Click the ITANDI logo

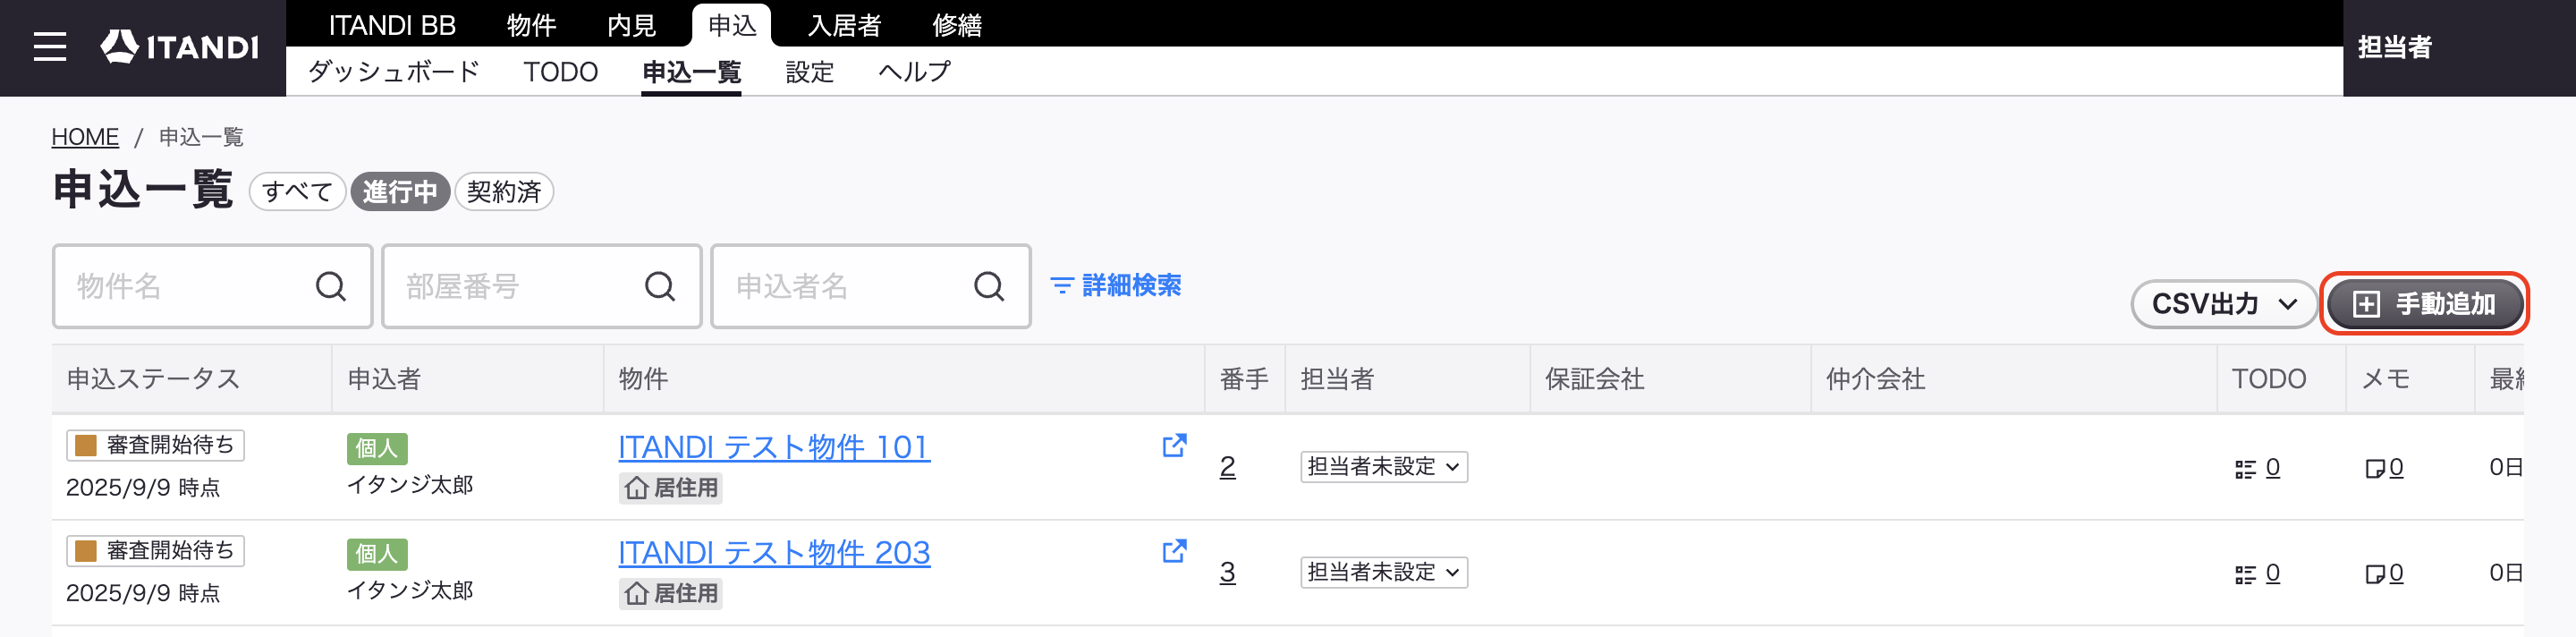180,47
